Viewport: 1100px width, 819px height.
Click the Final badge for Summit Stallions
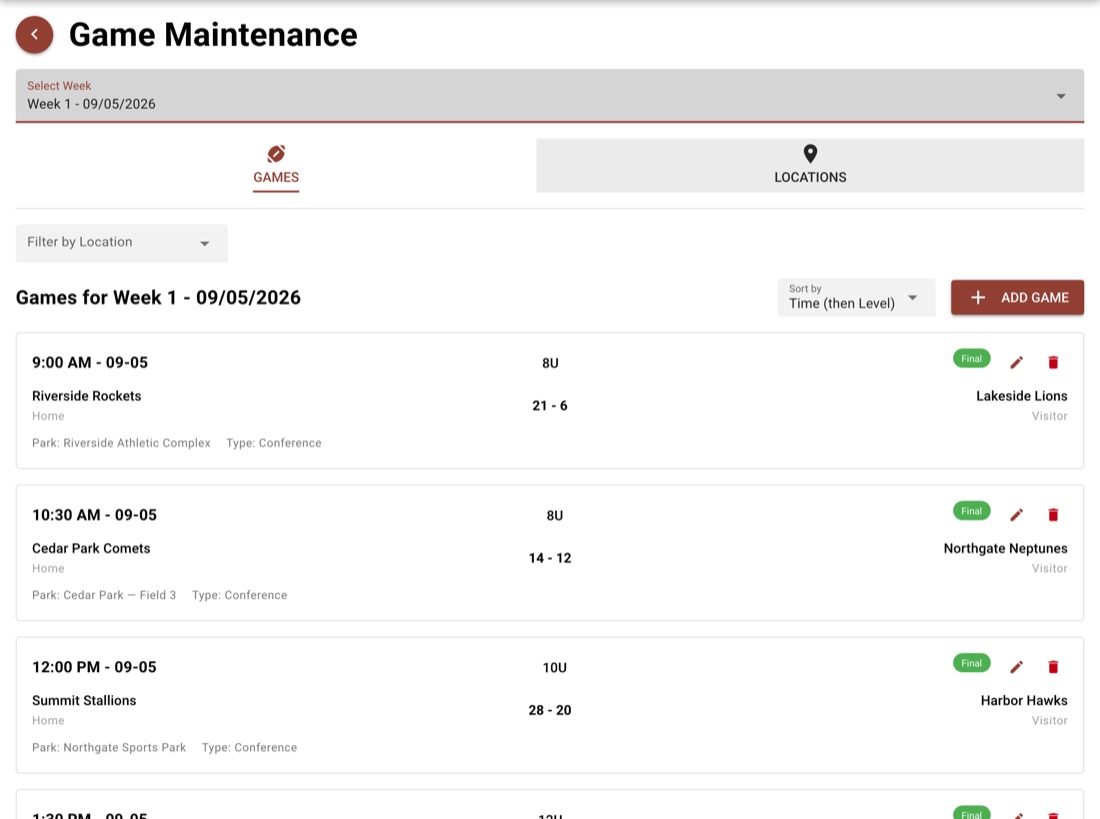pos(972,663)
